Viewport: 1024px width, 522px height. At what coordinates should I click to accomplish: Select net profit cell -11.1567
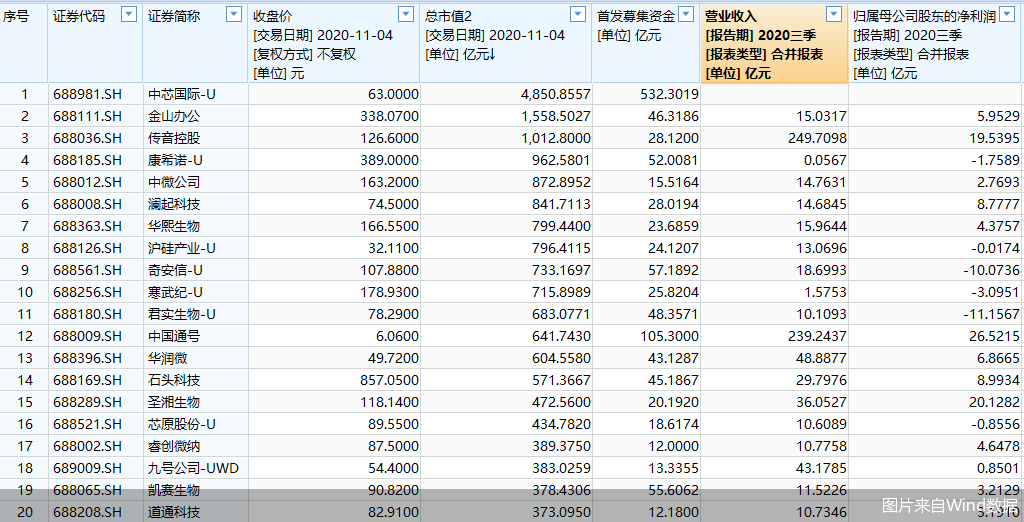[936, 314]
